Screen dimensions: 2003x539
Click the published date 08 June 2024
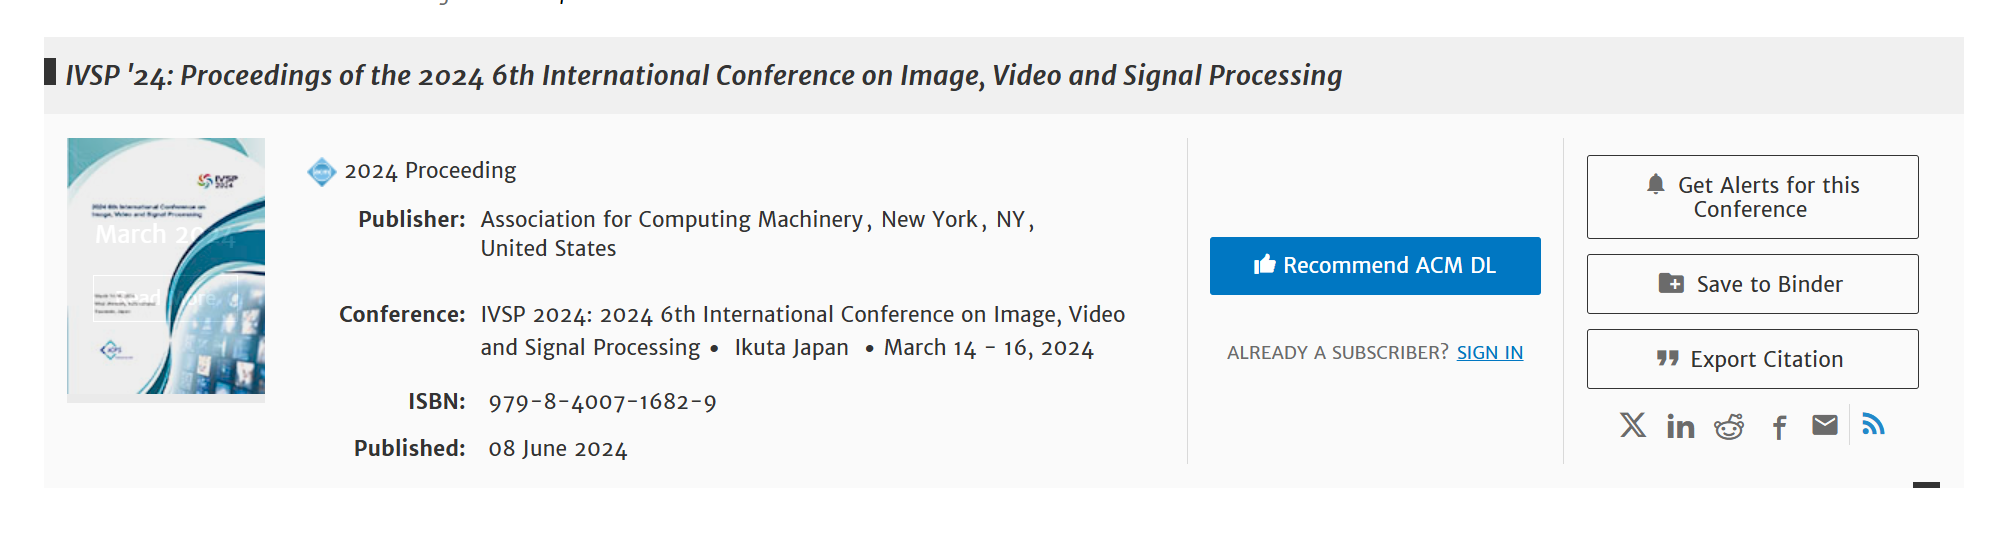557,449
